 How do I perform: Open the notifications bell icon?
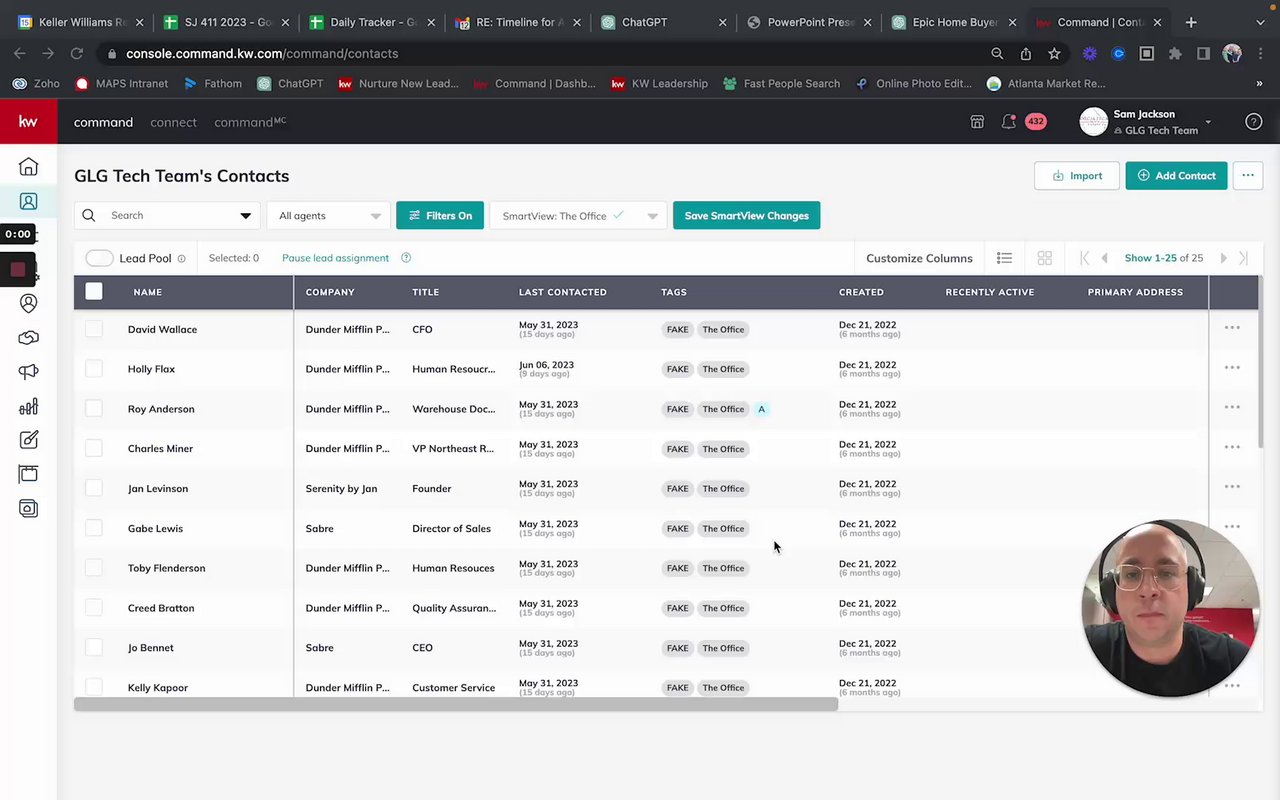tap(1009, 122)
